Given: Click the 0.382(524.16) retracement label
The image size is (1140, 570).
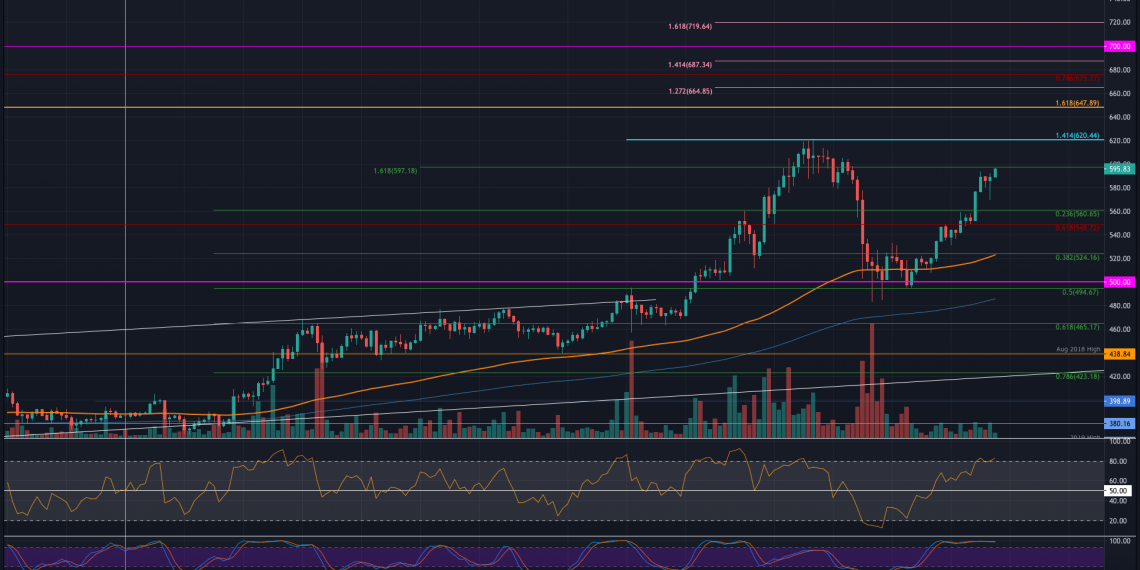Looking at the screenshot, I should click(1077, 257).
